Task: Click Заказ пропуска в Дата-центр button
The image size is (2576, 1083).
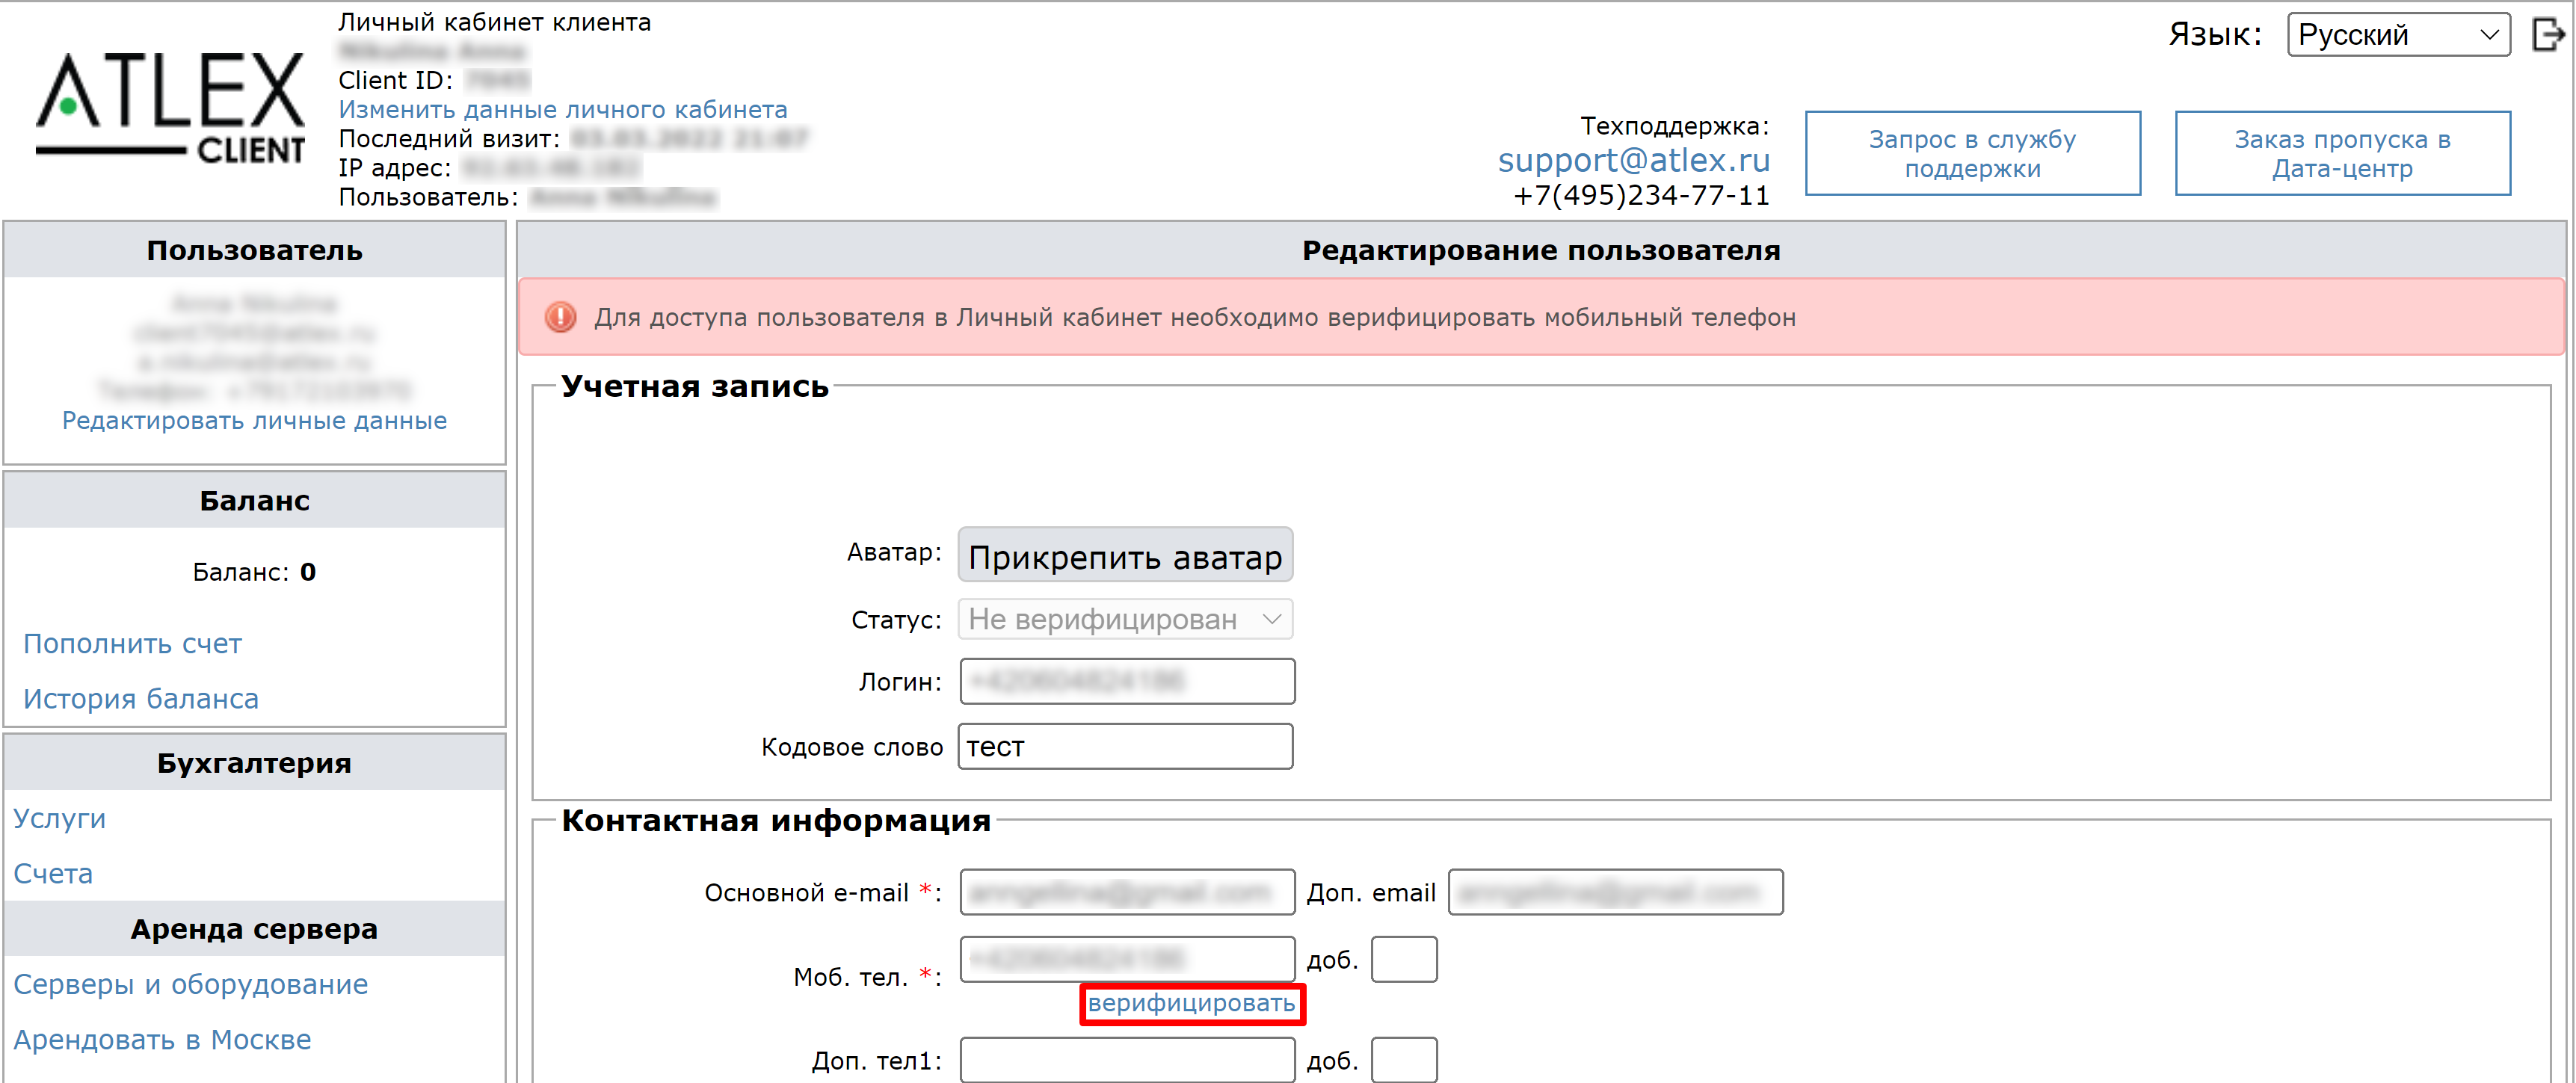Action: click(2342, 152)
